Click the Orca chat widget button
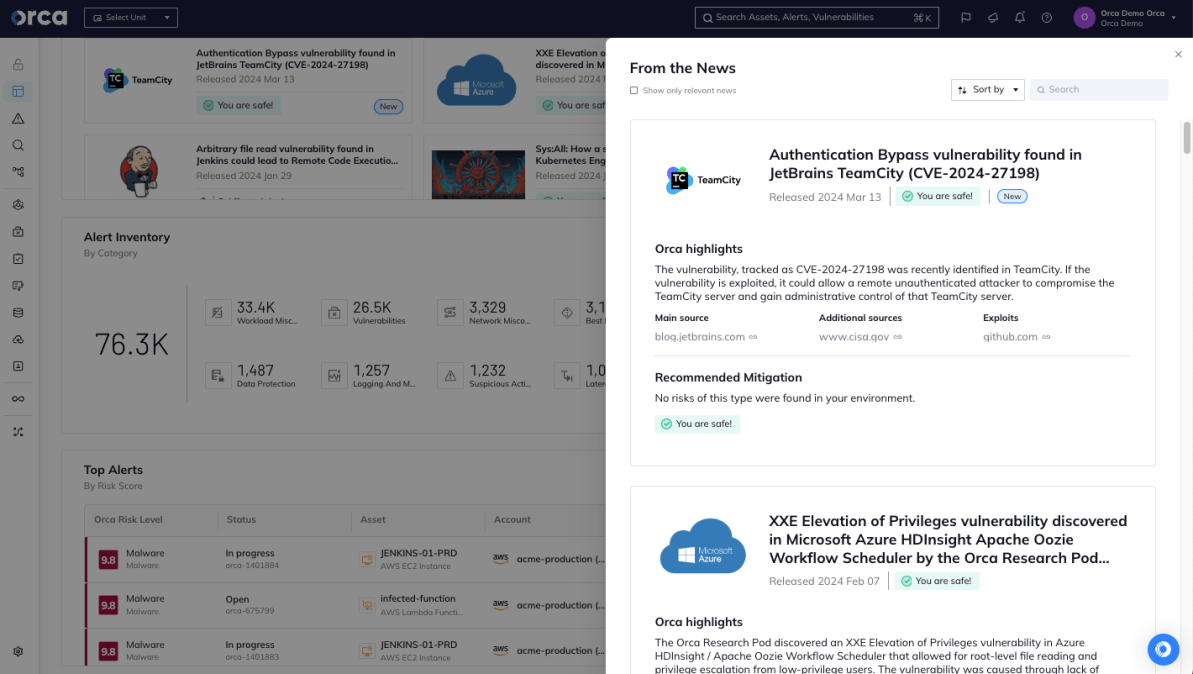 [x=1163, y=649]
